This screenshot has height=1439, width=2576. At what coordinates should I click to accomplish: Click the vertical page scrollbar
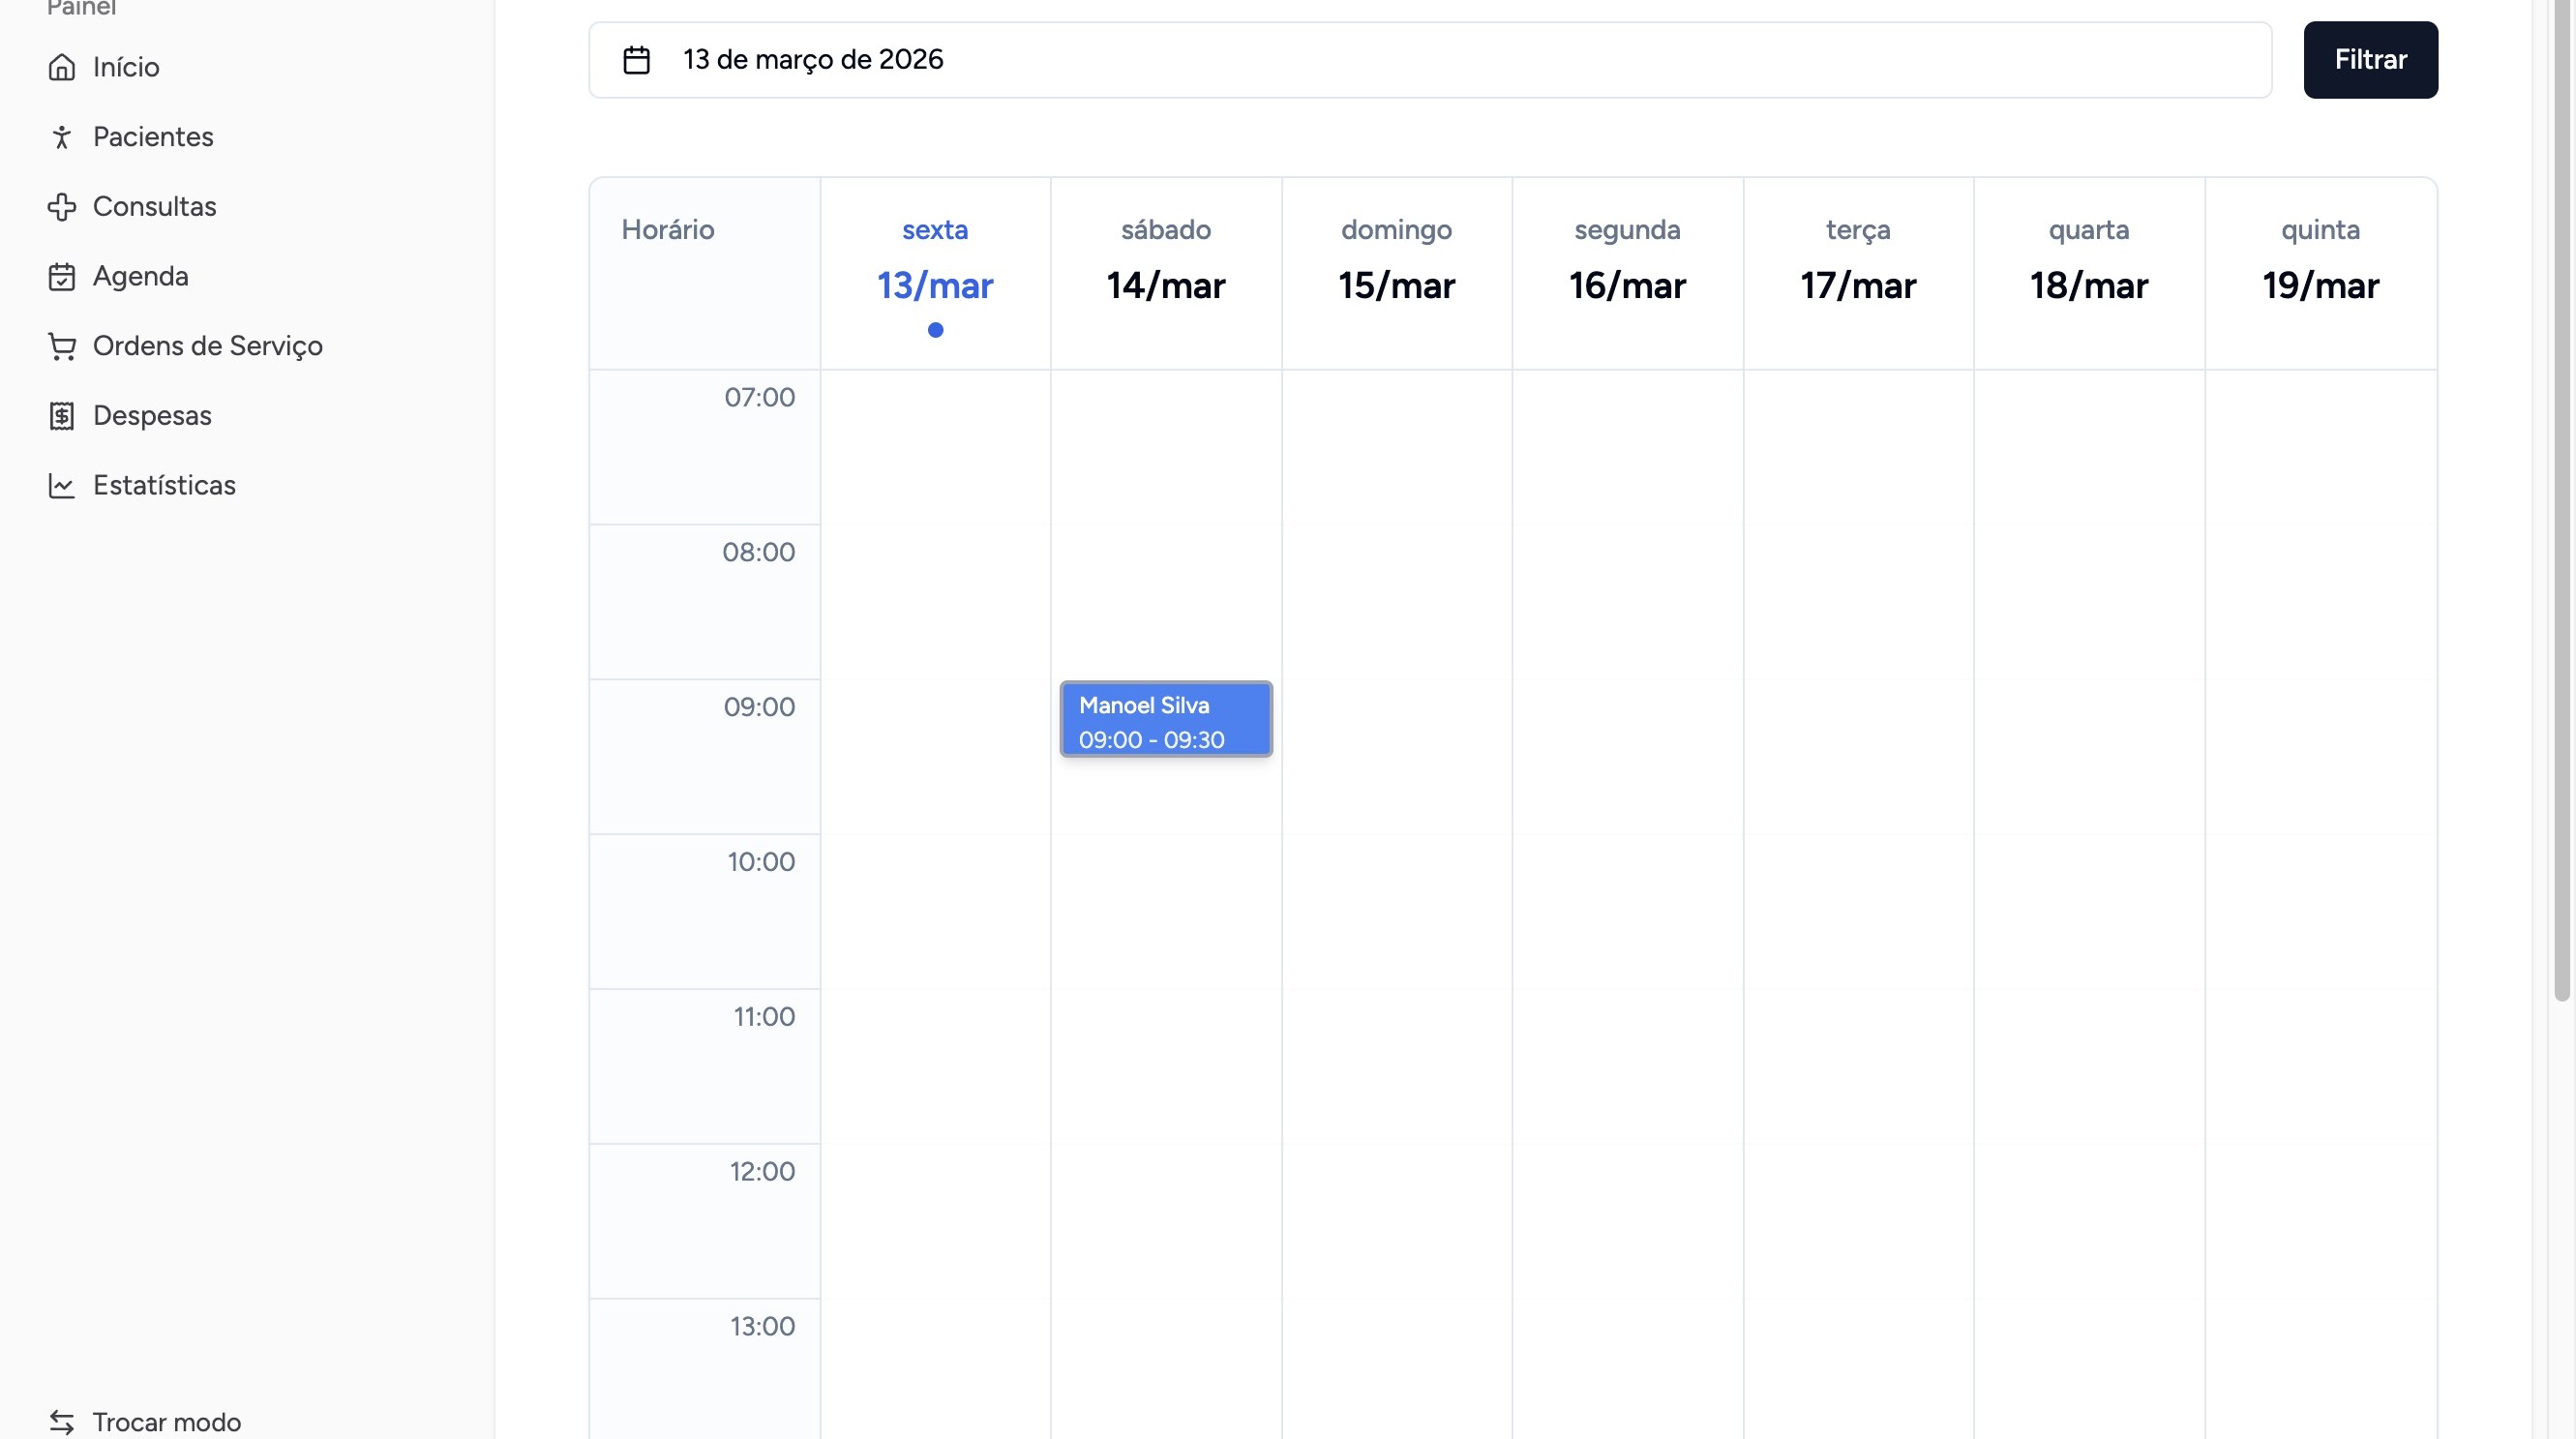coord(2561,500)
